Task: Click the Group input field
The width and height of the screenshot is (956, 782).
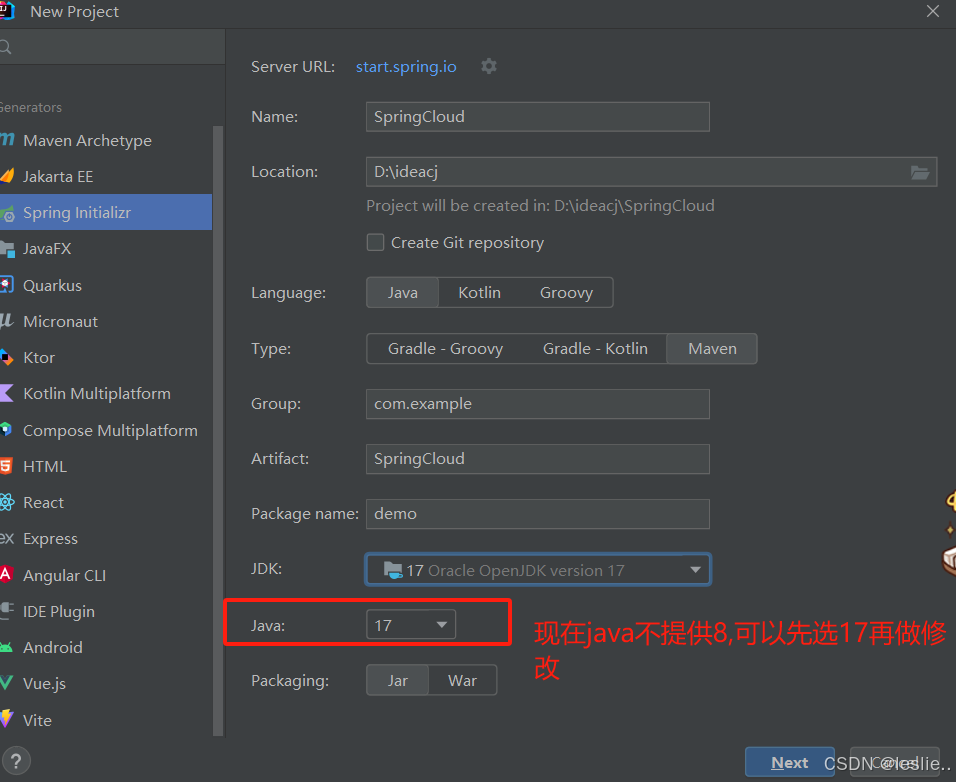Action: [538, 403]
